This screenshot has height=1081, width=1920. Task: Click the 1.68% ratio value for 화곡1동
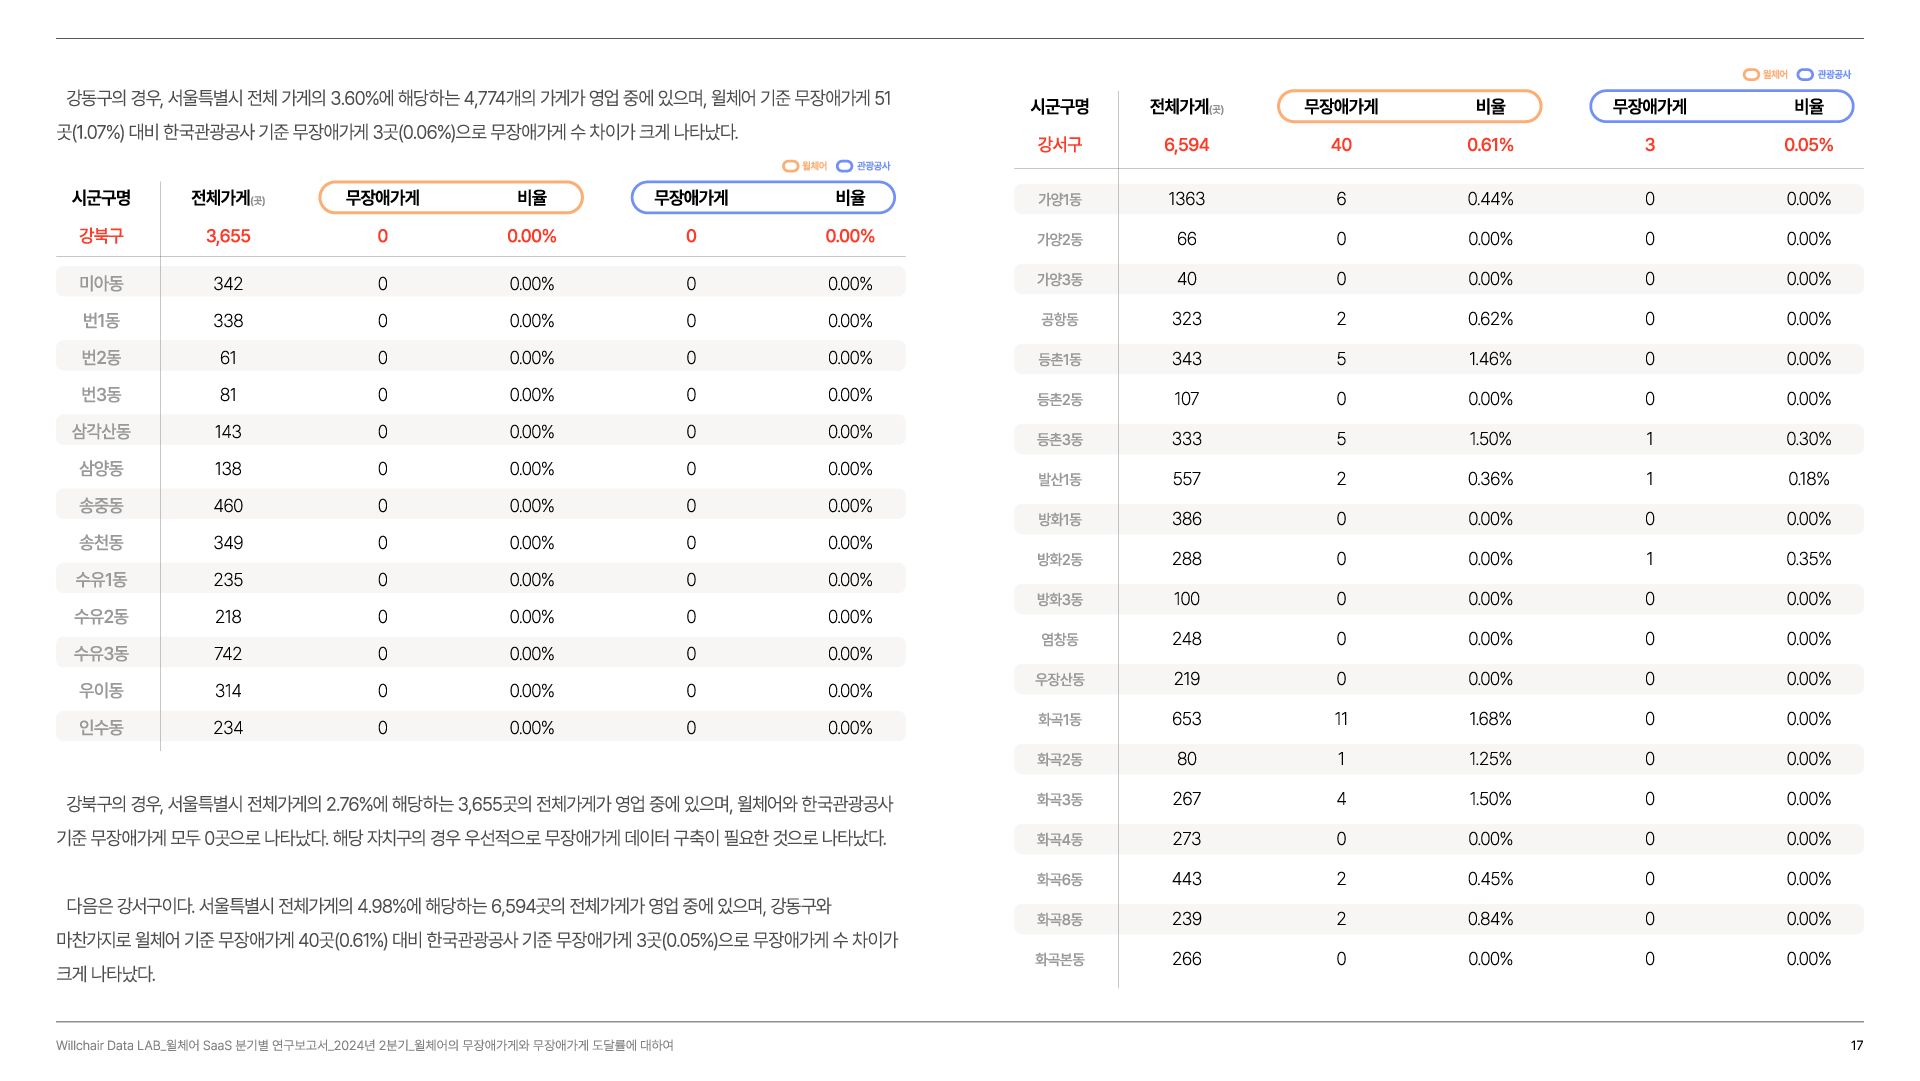click(1490, 719)
